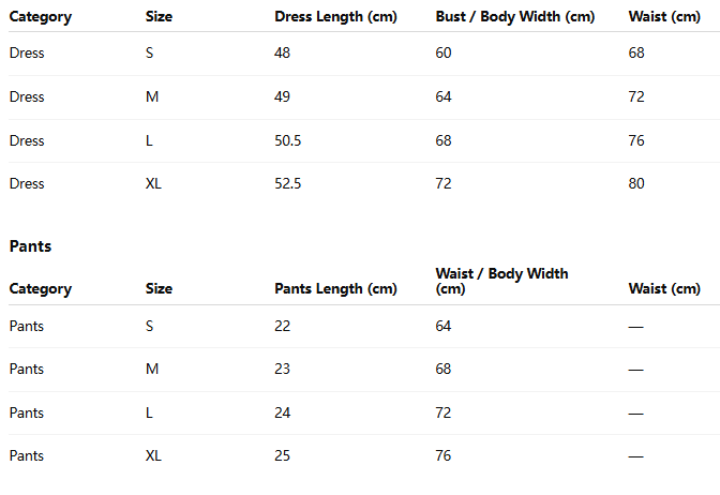Select the waist value 80 for Dress XL
This screenshot has height=495, width=720.
point(636,184)
